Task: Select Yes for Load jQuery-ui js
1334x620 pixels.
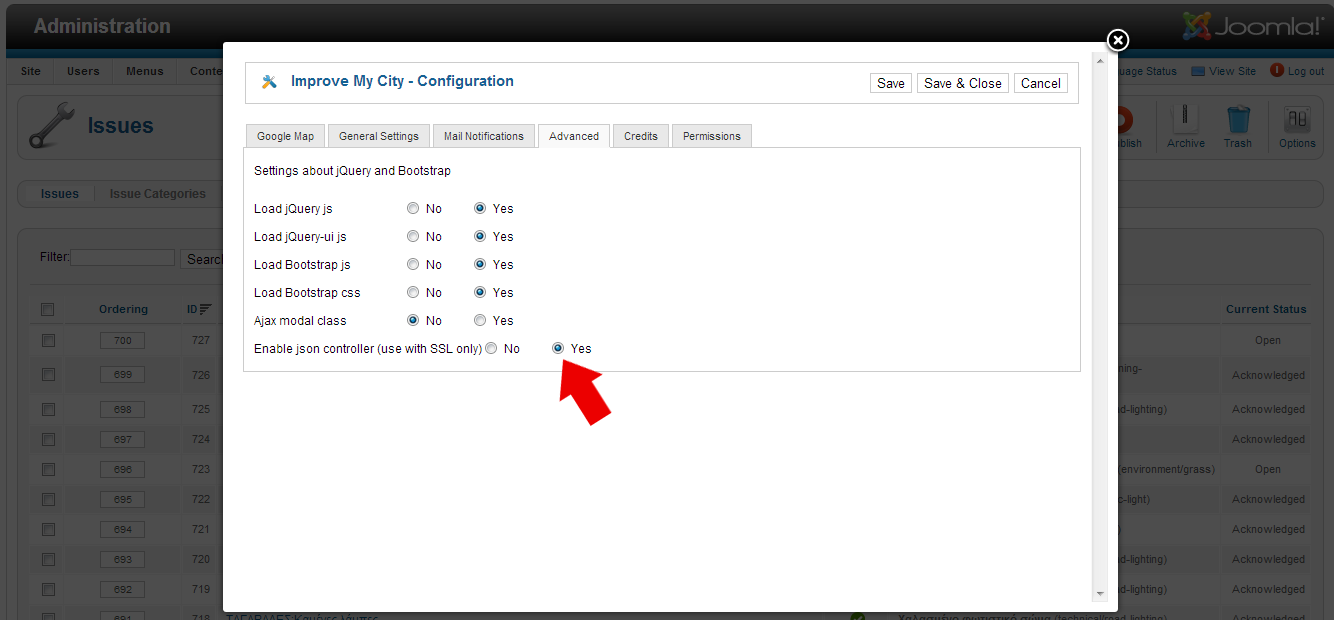Action: pos(480,237)
